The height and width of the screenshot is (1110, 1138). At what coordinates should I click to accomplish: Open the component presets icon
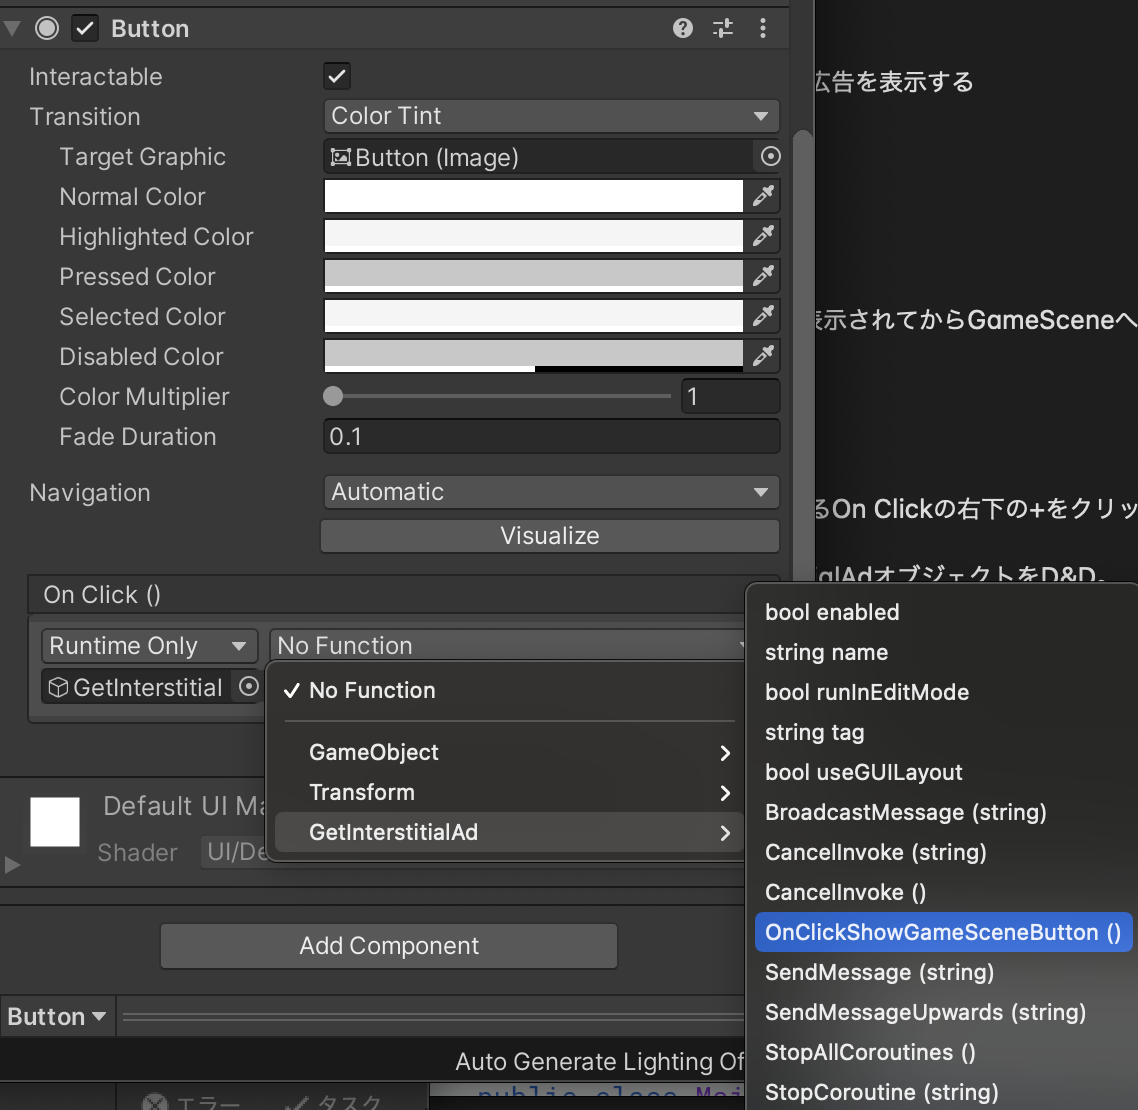pyautogui.click(x=722, y=28)
